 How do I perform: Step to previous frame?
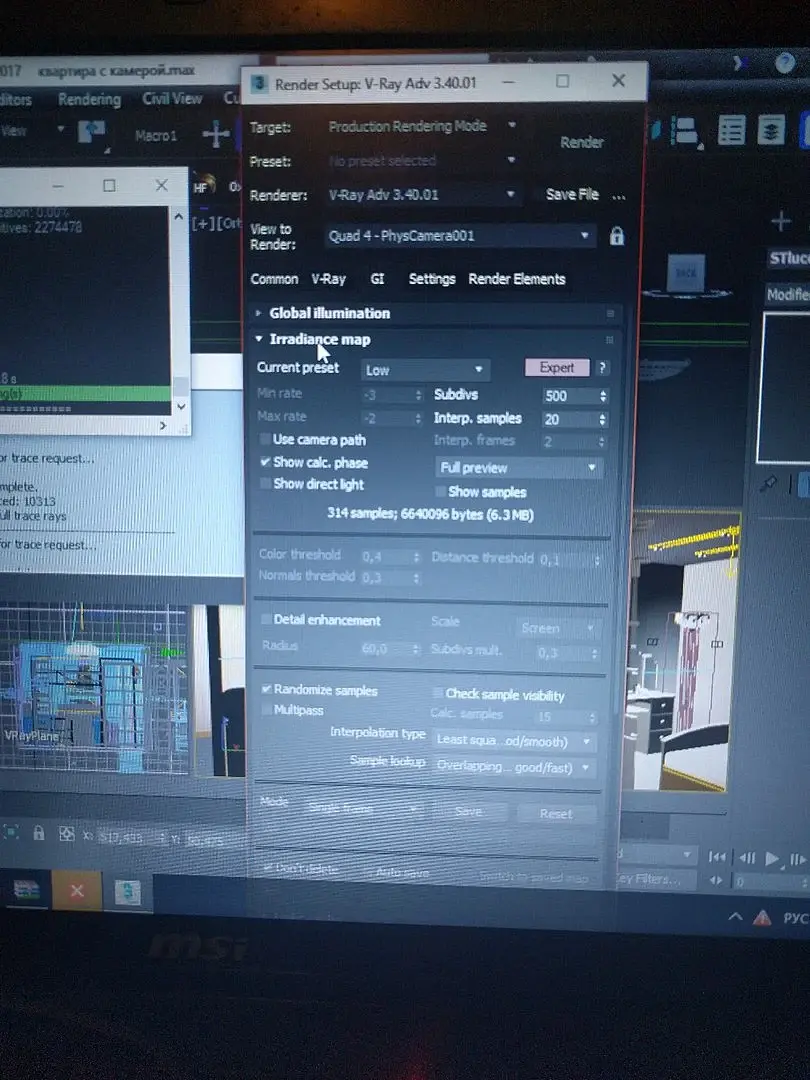(747, 858)
